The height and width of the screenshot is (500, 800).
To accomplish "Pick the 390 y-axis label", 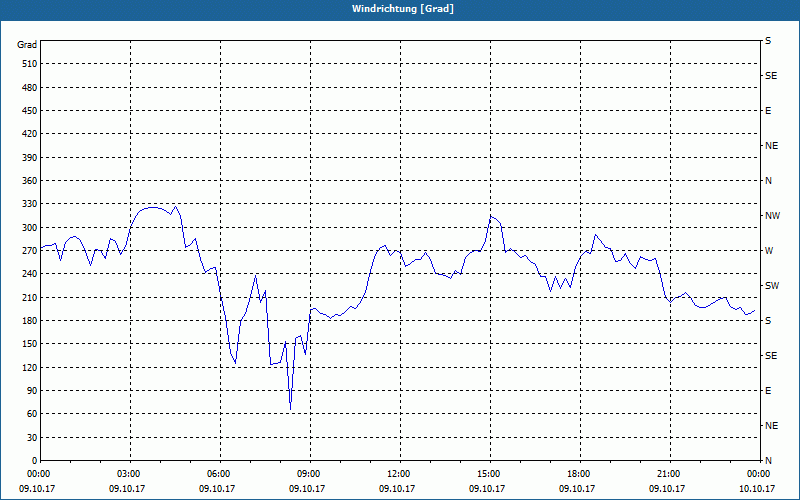I will 30,158.
